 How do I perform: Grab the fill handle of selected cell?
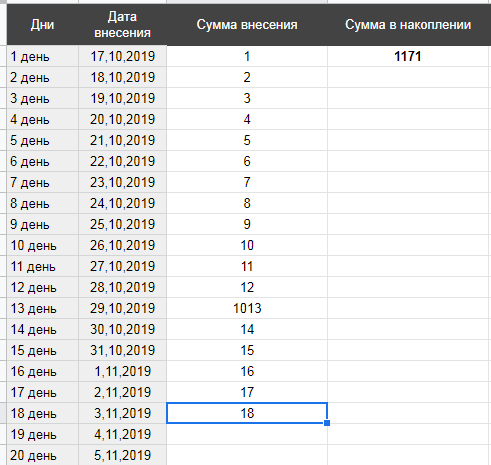point(327,423)
